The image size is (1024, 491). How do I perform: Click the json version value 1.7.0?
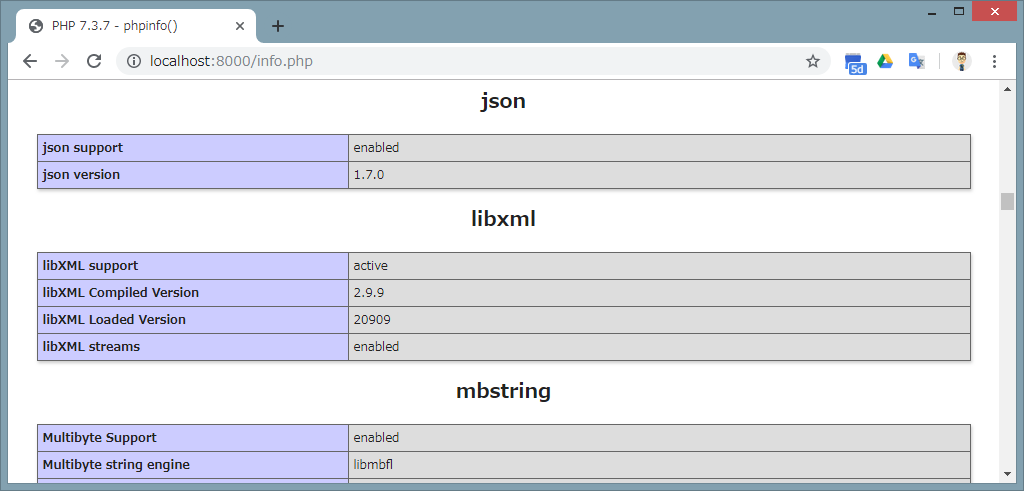369,175
